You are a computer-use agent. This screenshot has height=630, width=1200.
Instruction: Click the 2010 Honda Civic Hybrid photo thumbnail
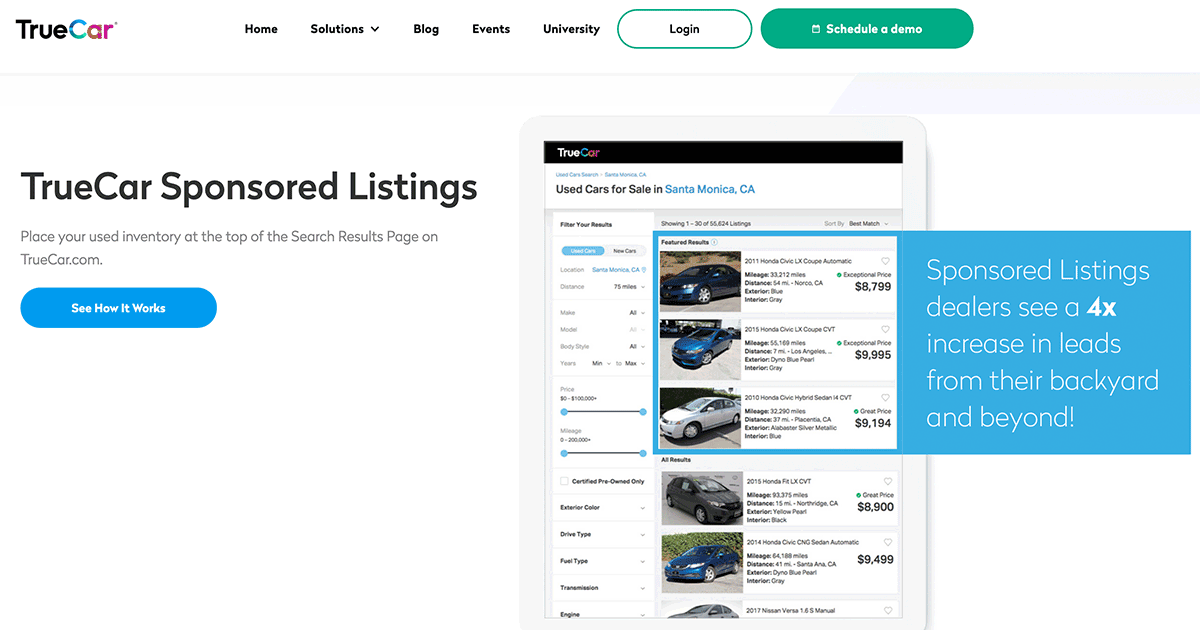700,418
